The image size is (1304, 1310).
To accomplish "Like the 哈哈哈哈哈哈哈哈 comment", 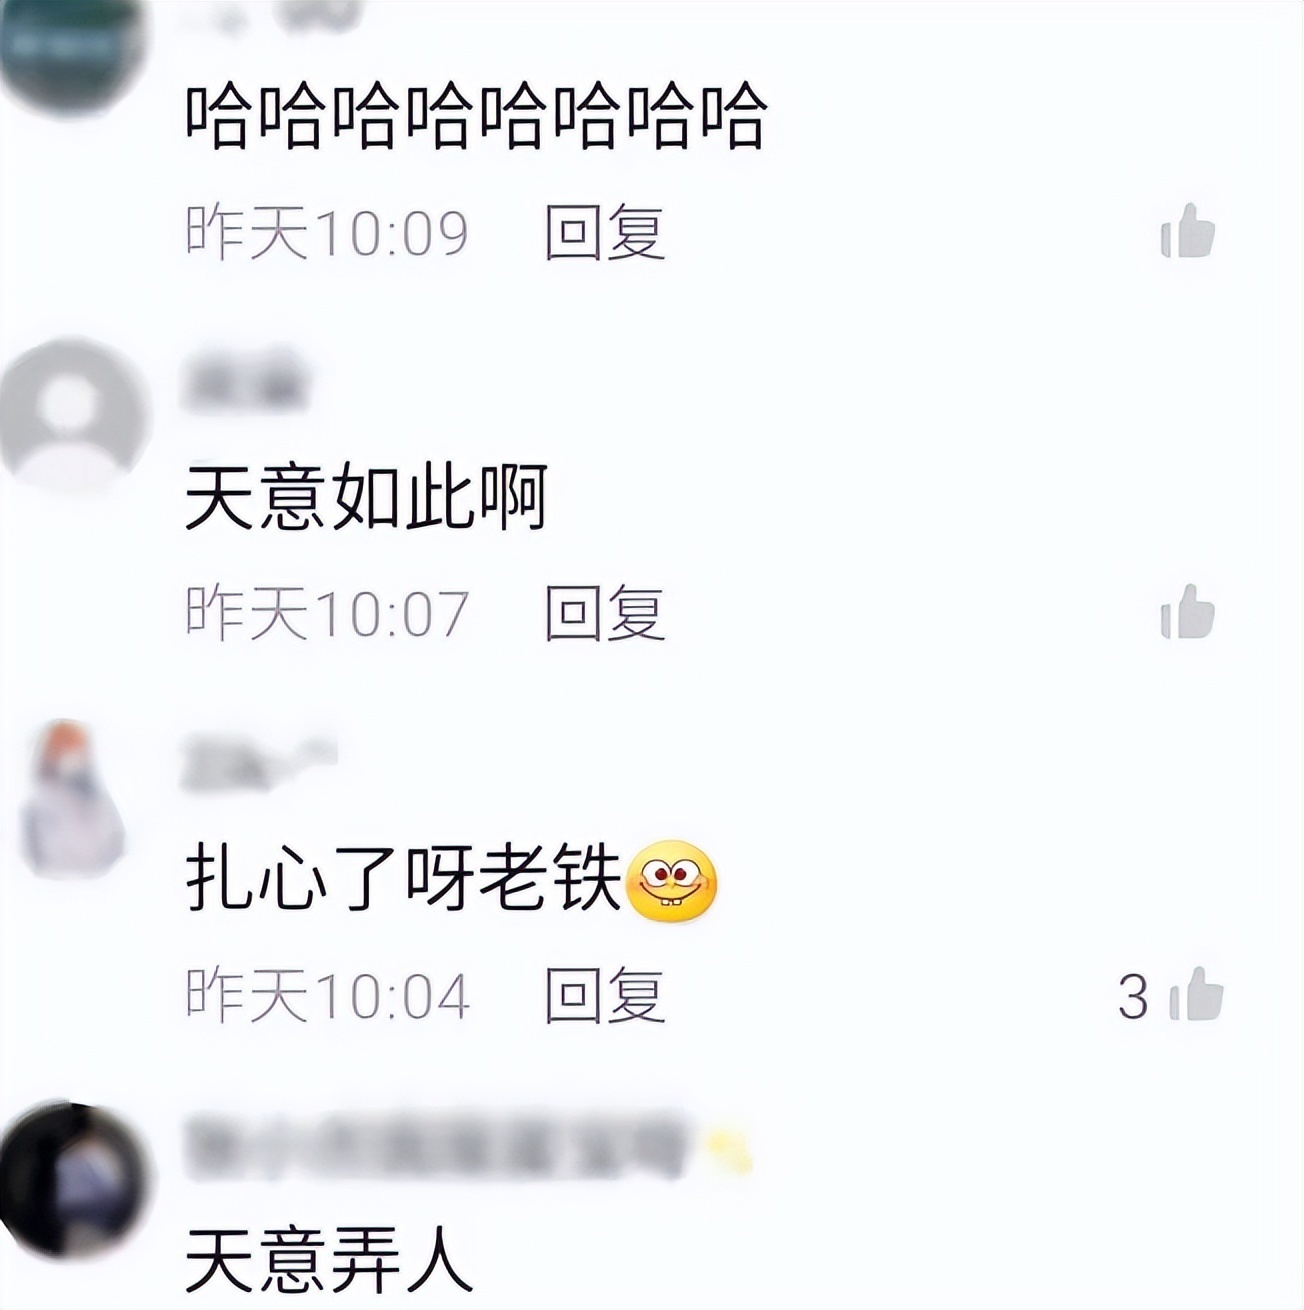I will click(x=1187, y=231).
